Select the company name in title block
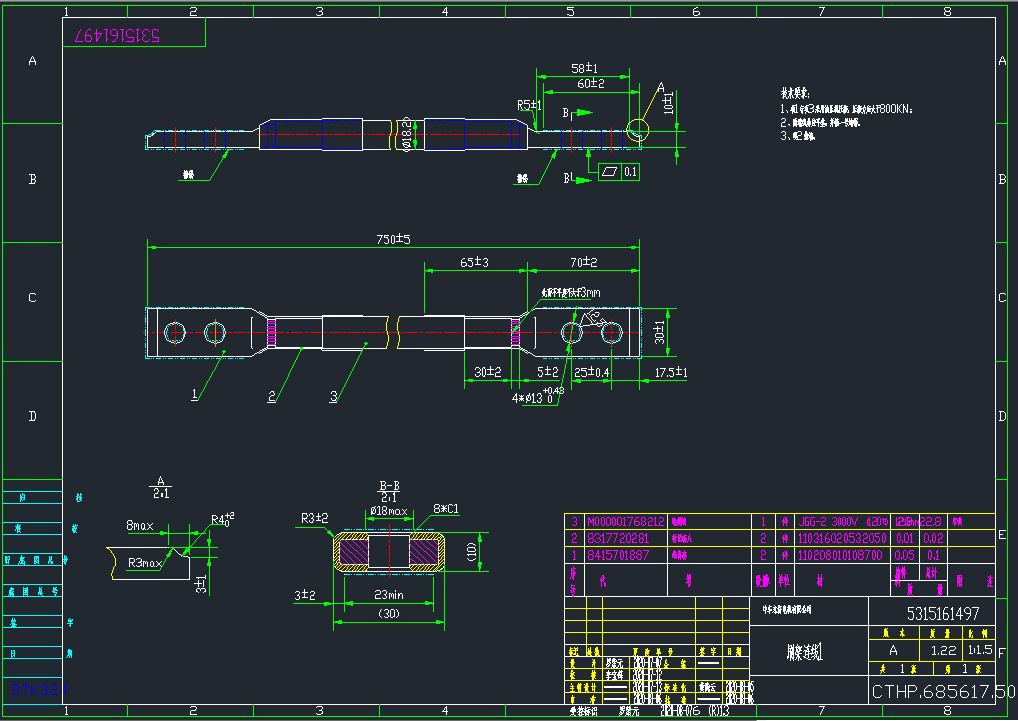Screen dimensions: 1018x721 tap(786, 610)
